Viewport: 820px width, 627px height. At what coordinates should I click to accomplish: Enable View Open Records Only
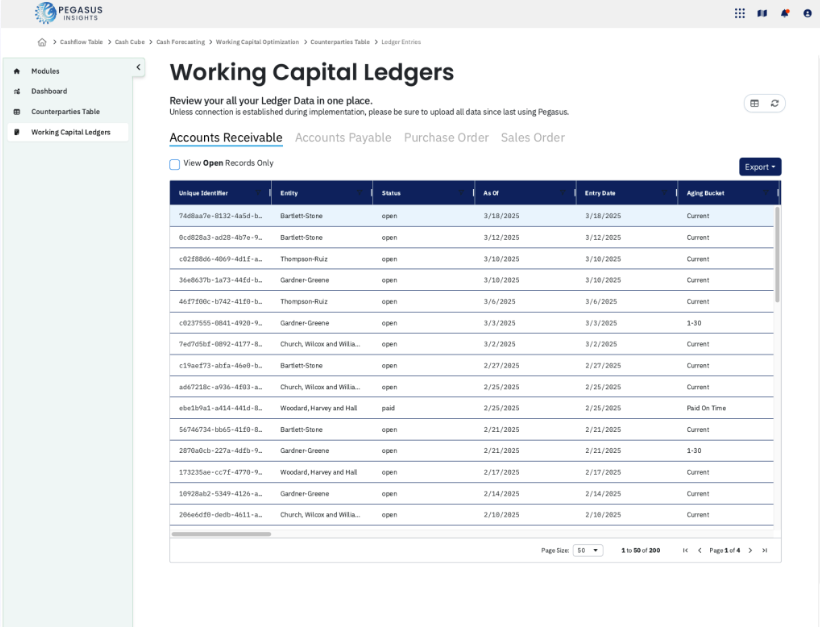pyautogui.click(x=174, y=163)
